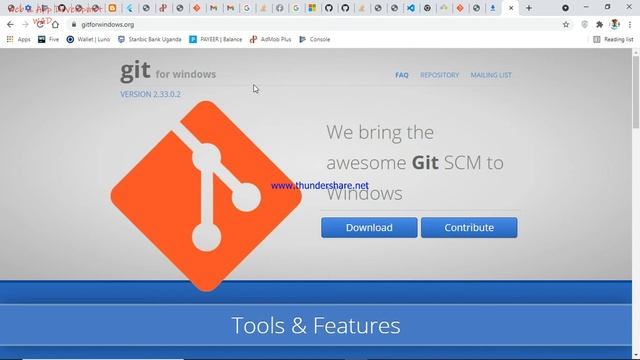Switch to the Flutter tab
640x360 pixels.
[129, 8]
